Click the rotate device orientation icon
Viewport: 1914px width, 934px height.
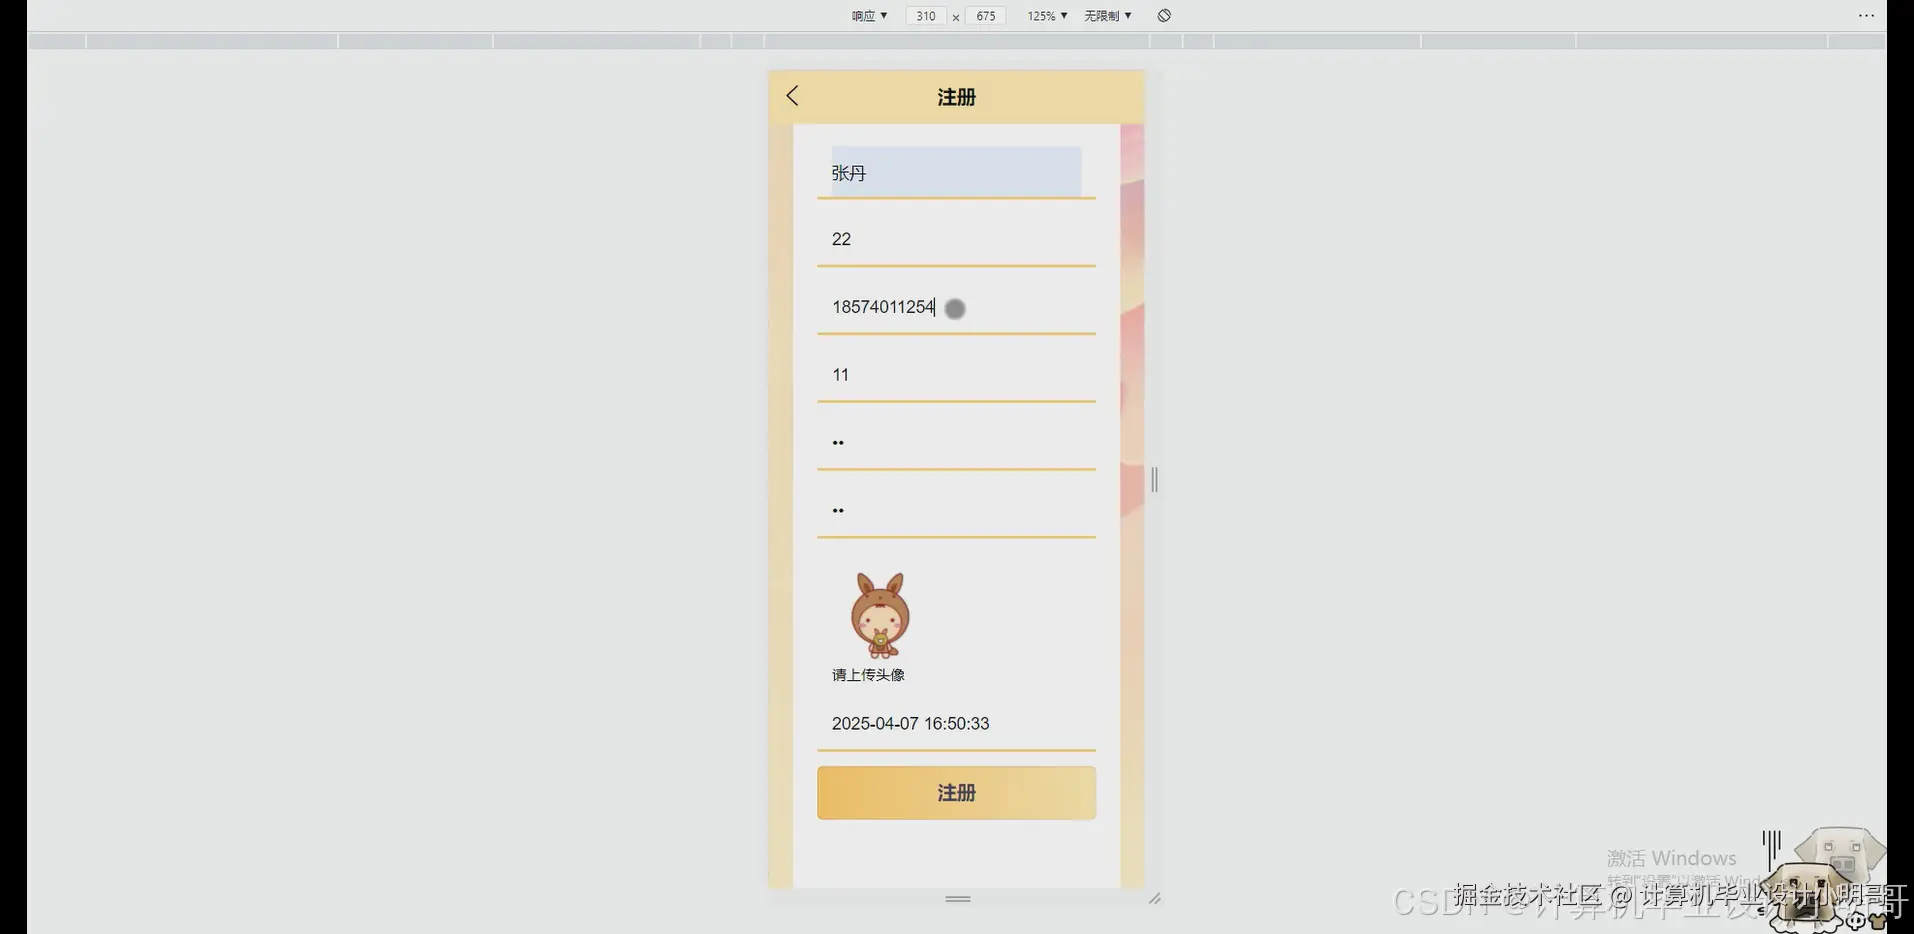point(1162,15)
